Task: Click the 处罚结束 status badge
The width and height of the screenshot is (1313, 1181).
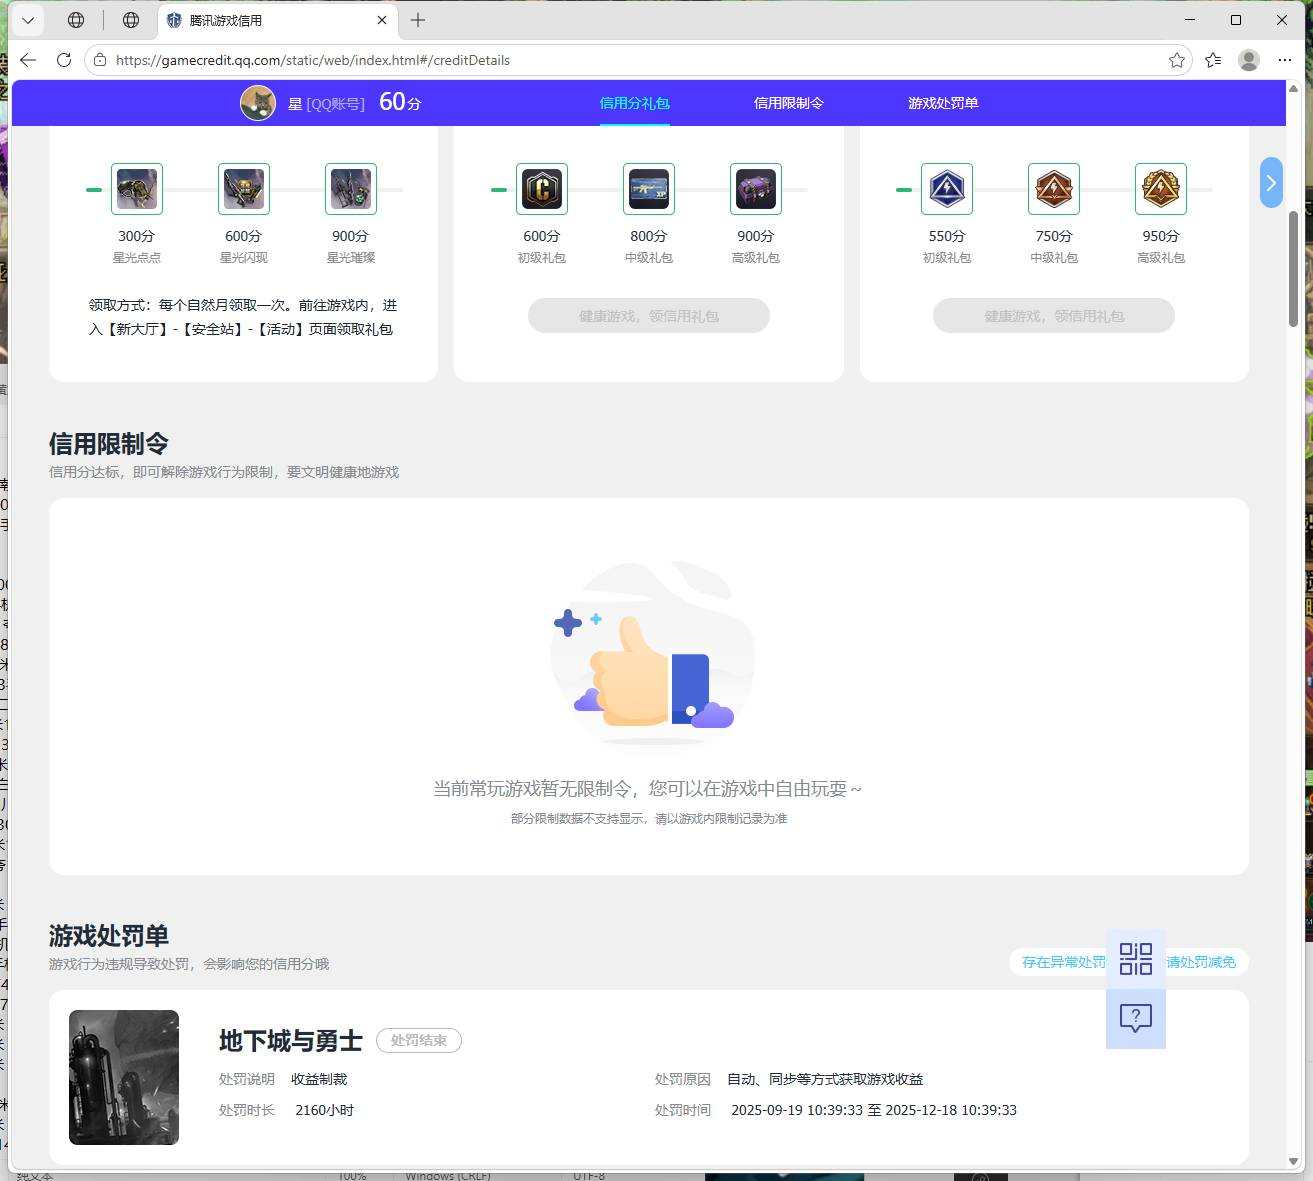Action: [419, 1040]
